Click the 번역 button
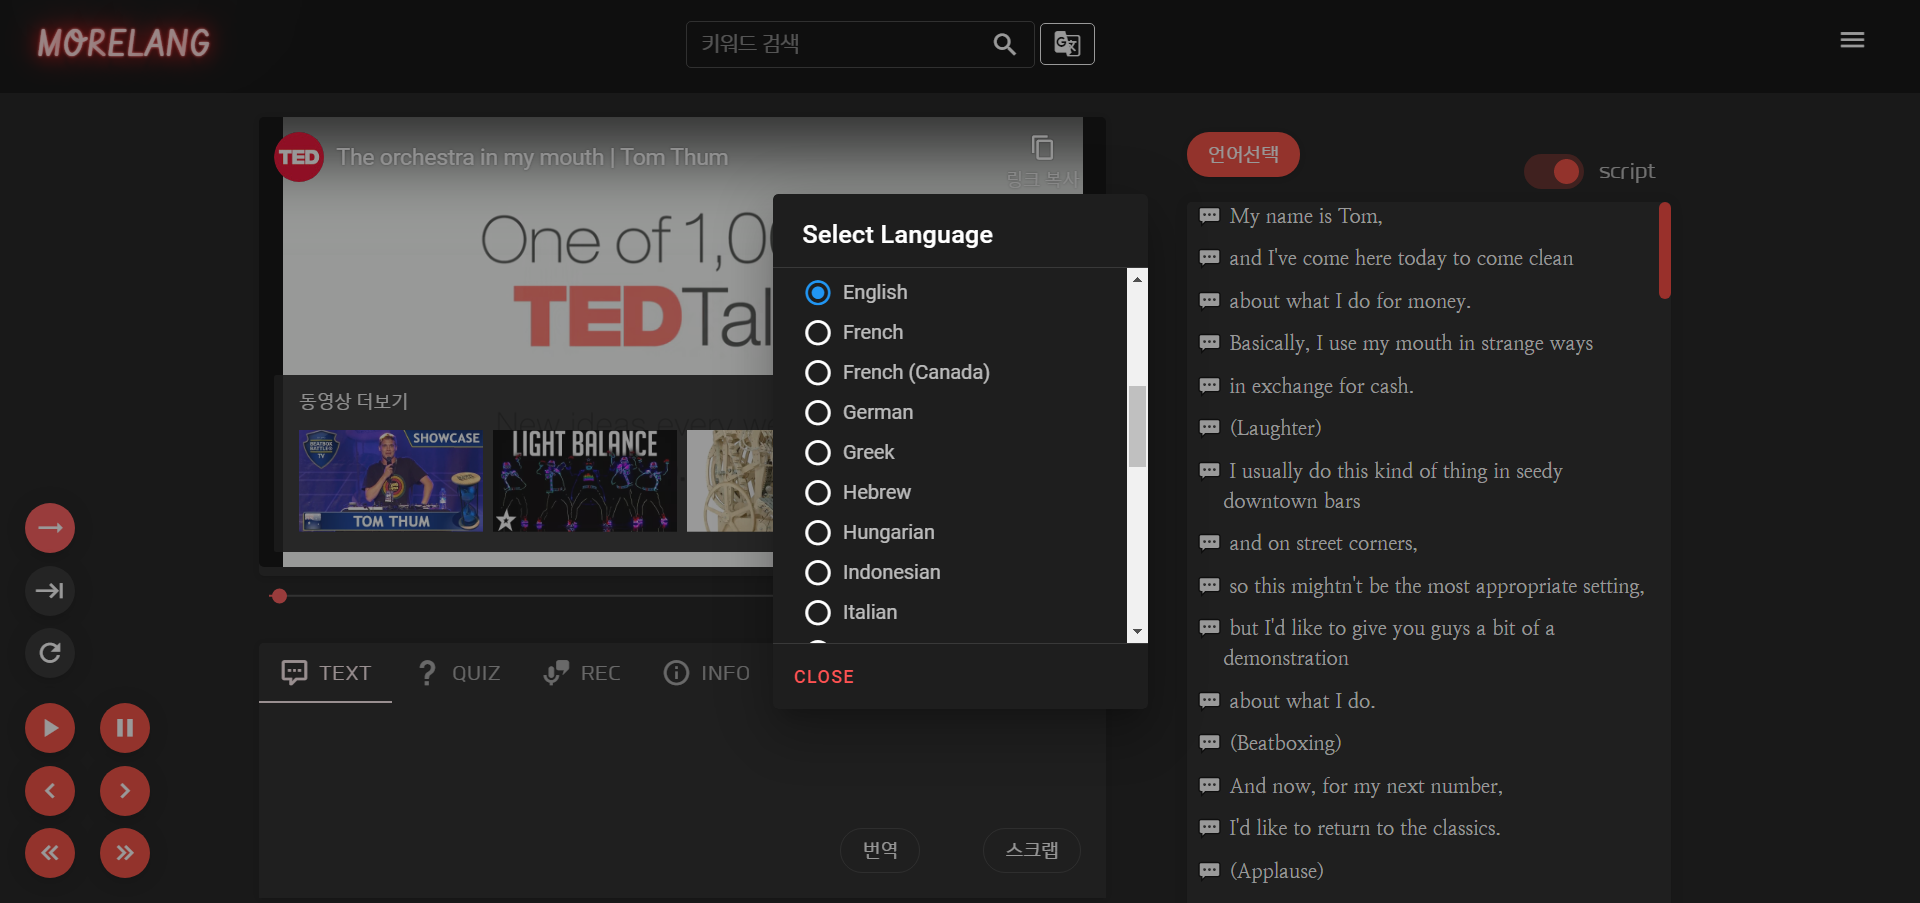The image size is (1920, 903). [880, 850]
